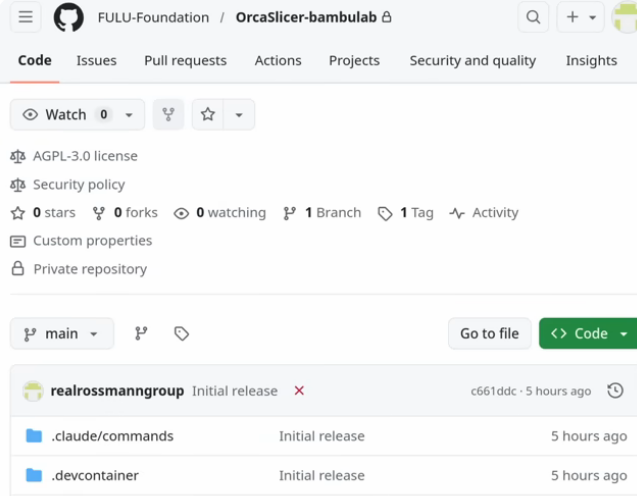
Task: View the 0 watching list
Action: click(x=231, y=212)
